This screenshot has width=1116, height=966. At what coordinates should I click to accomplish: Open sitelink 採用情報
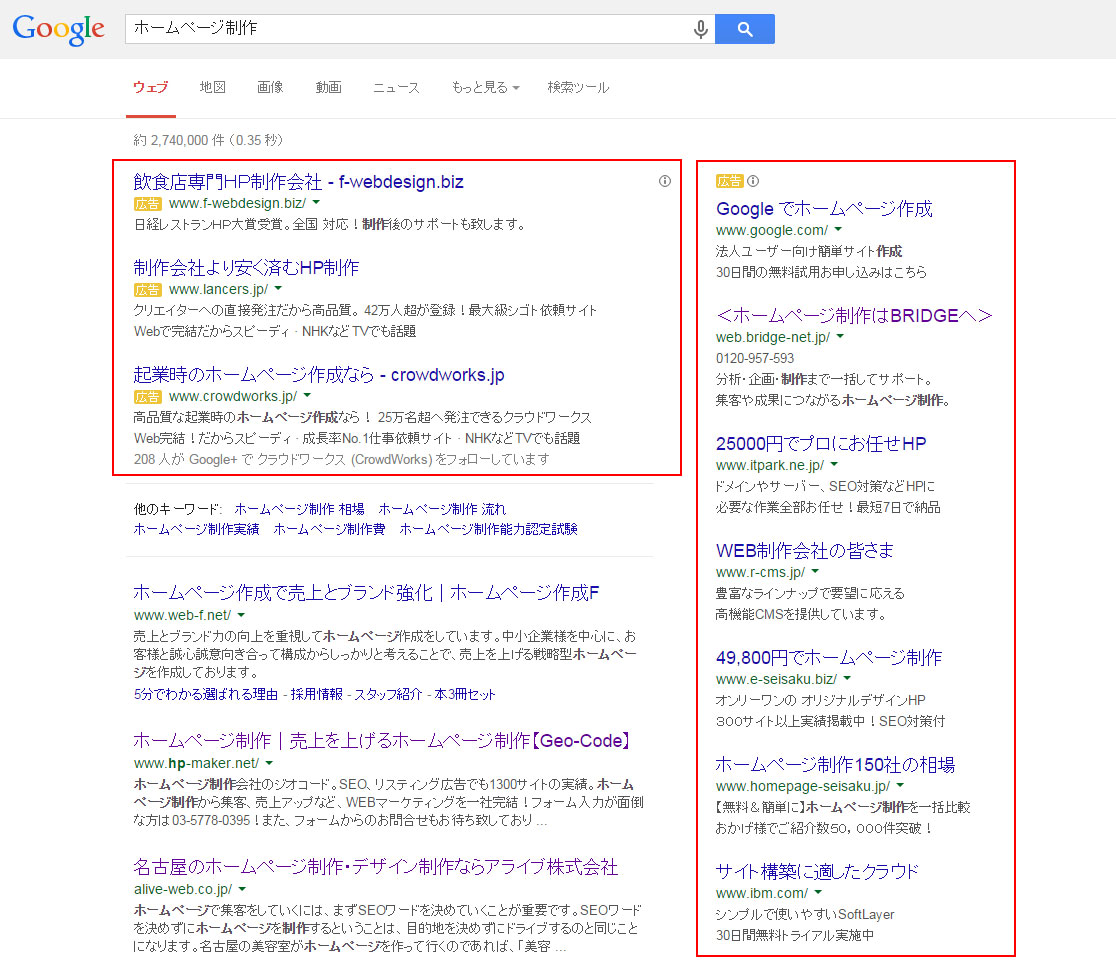pyautogui.click(x=317, y=694)
